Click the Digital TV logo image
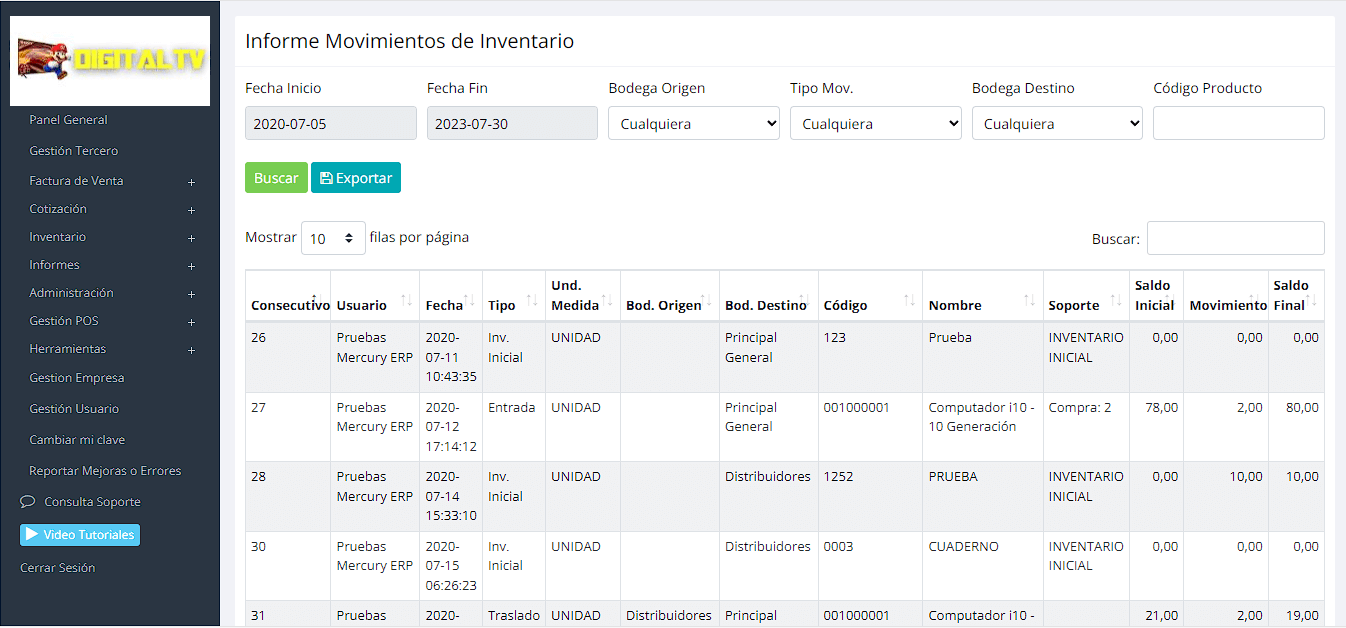This screenshot has width=1346, height=628. (x=110, y=61)
